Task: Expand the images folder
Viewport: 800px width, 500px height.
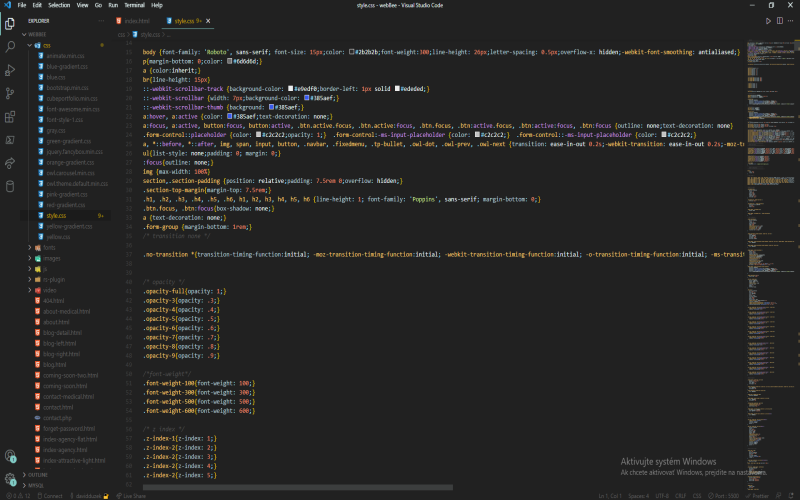Action: [51, 258]
